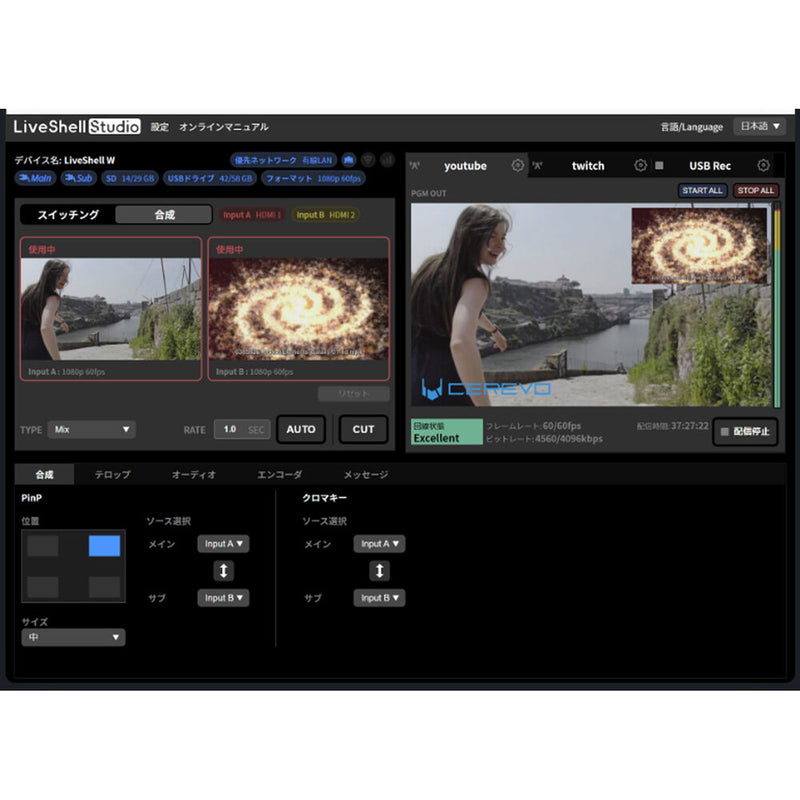The width and height of the screenshot is (800, 800).
Task: Select bottom-left PinP position
Action: (x=43, y=587)
